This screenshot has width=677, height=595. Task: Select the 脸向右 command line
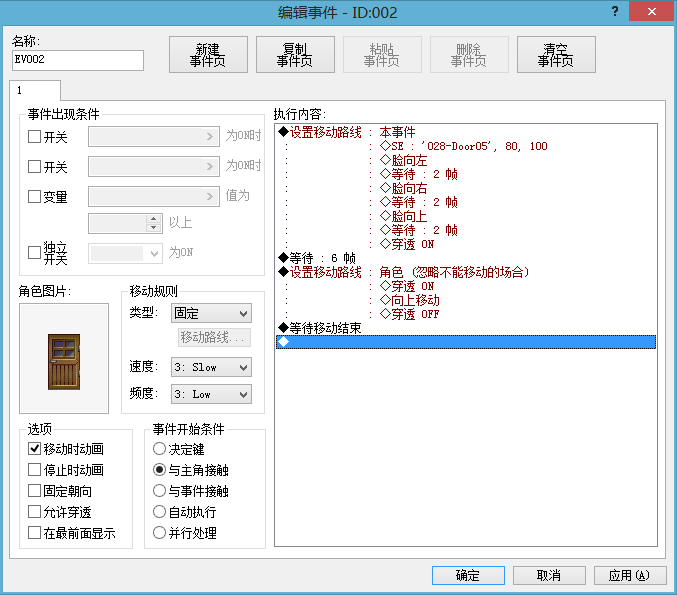tap(466, 188)
